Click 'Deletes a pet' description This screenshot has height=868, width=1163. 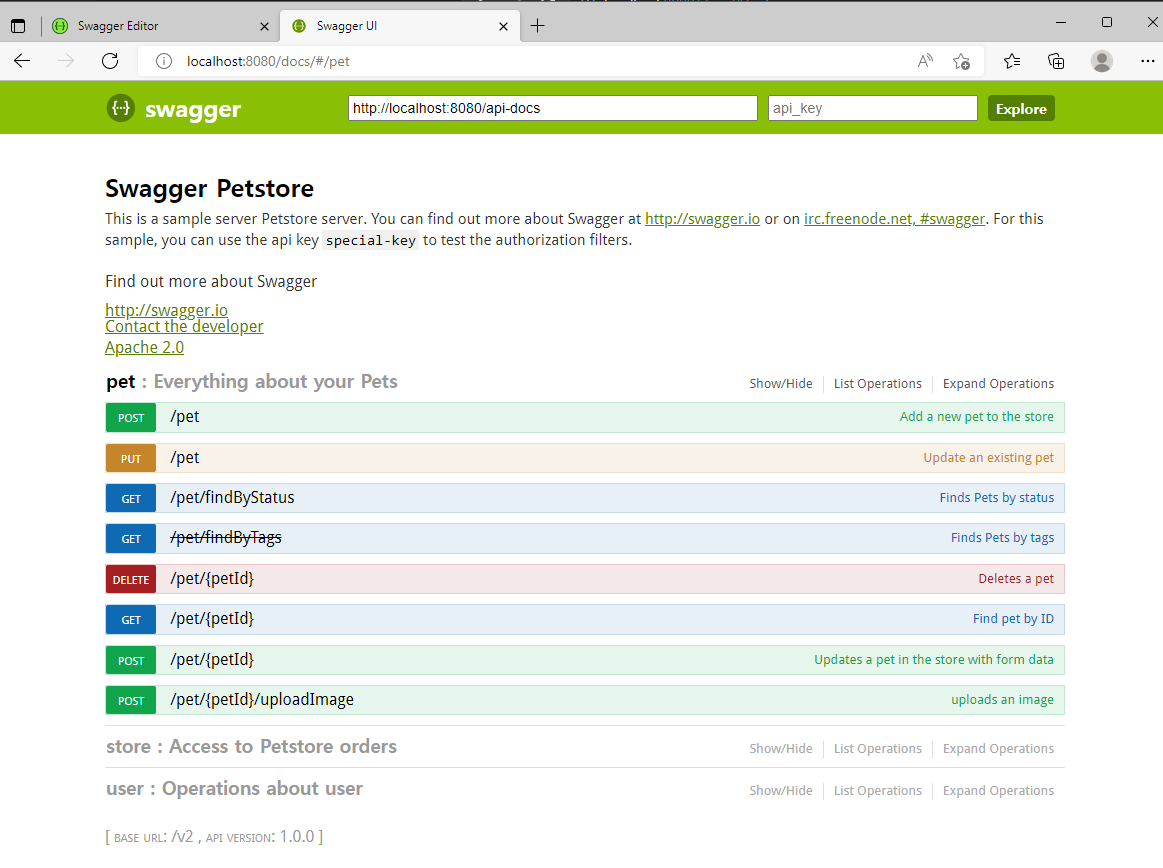pos(1015,579)
